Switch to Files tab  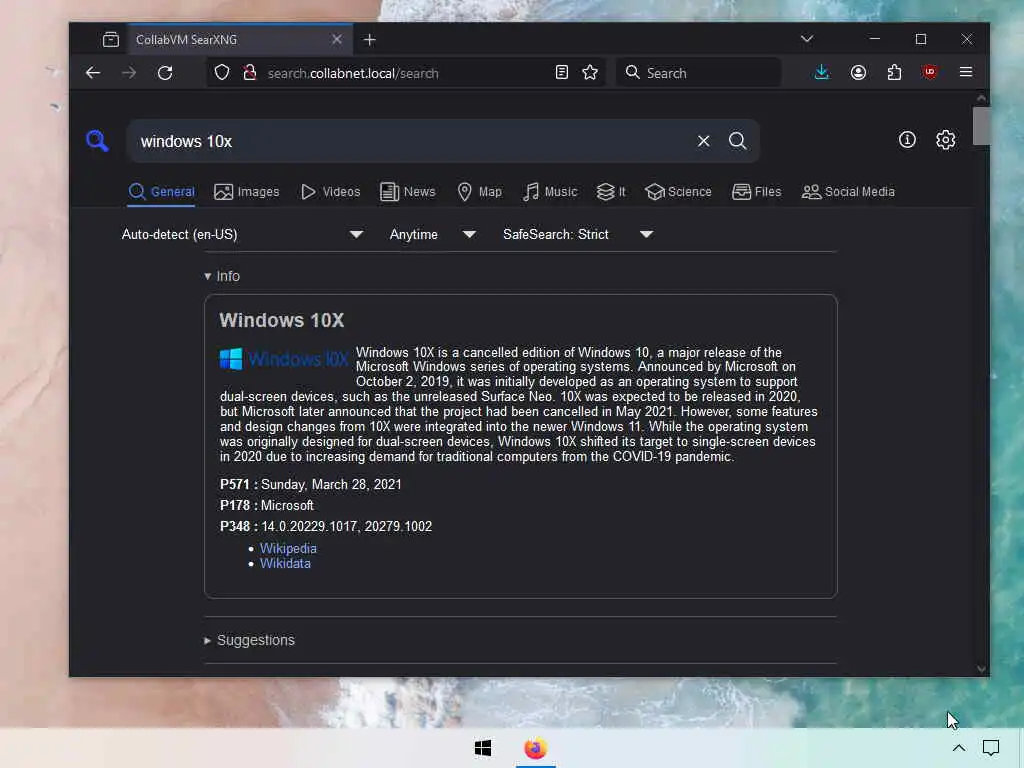[756, 192]
